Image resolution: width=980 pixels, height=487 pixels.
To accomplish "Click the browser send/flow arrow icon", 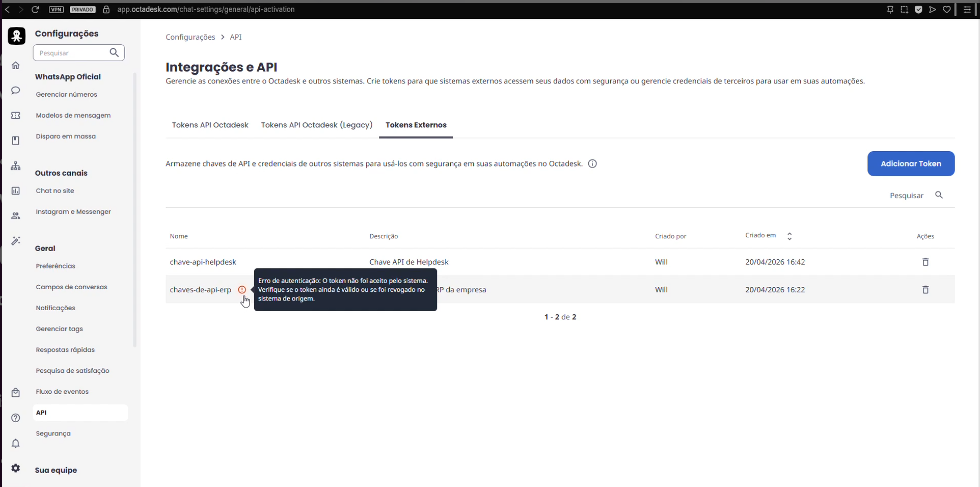I will [x=932, y=9].
